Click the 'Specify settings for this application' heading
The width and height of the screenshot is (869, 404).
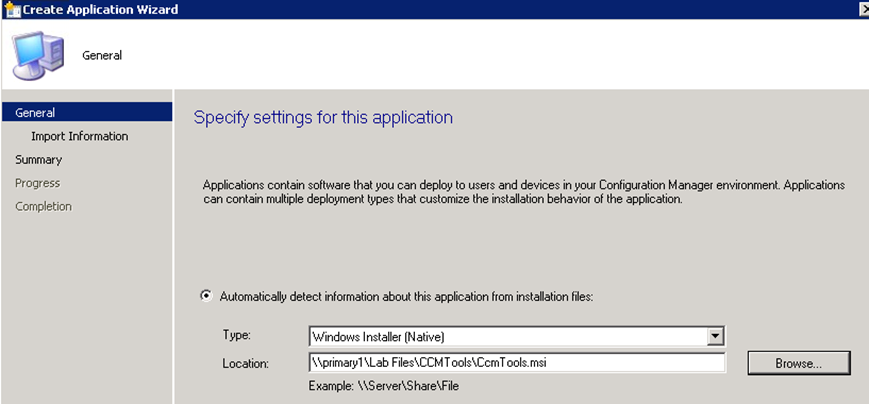323,117
